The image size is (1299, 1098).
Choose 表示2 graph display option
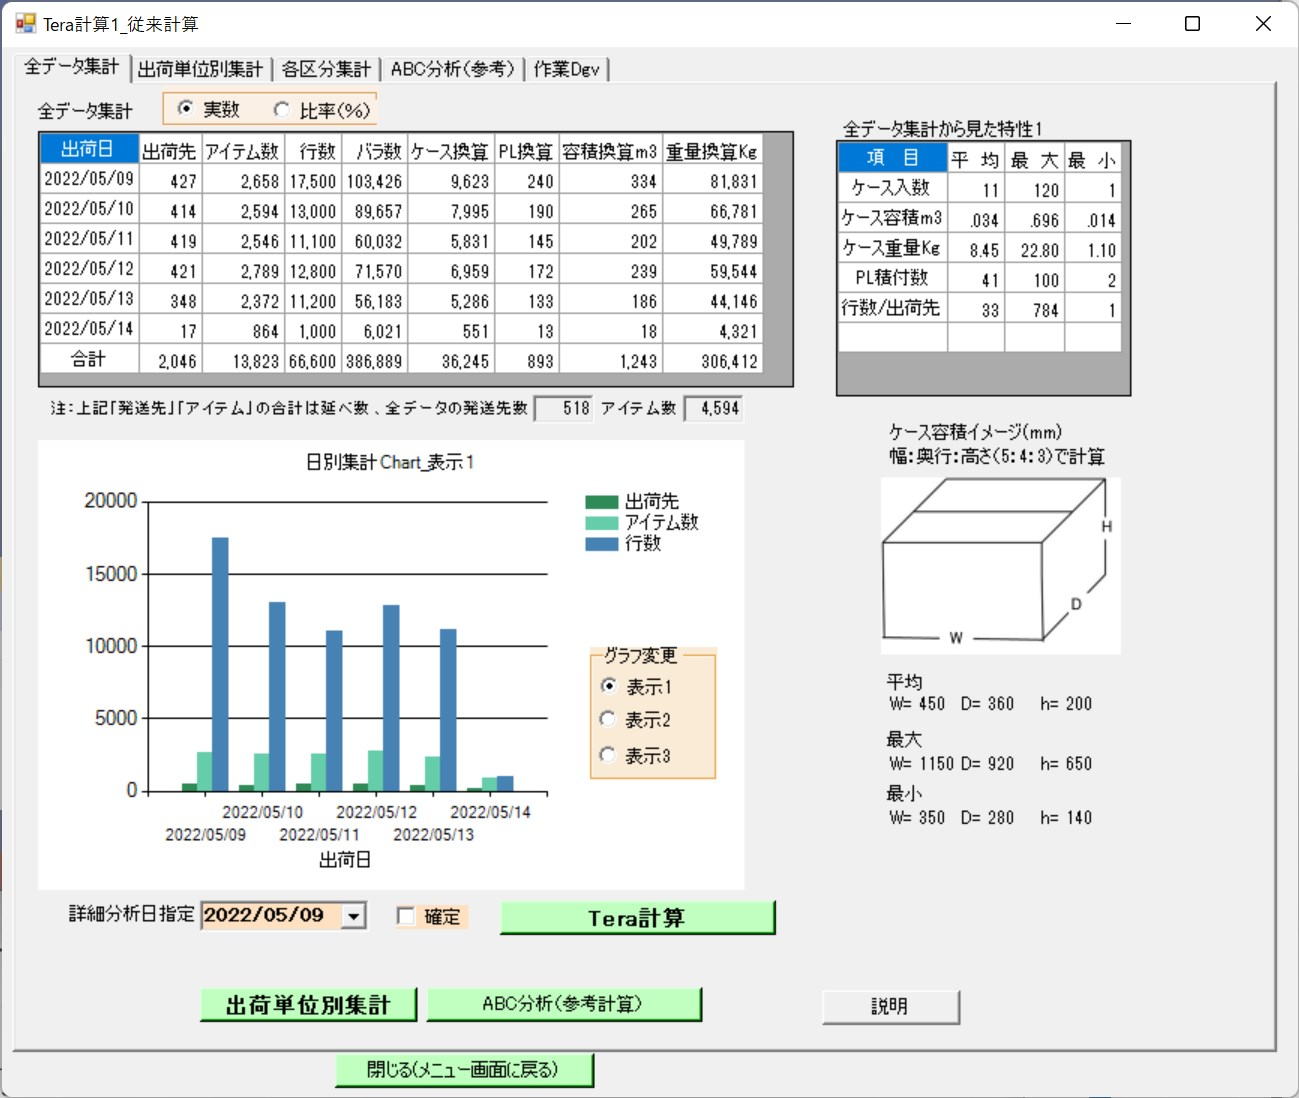pyautogui.click(x=608, y=719)
